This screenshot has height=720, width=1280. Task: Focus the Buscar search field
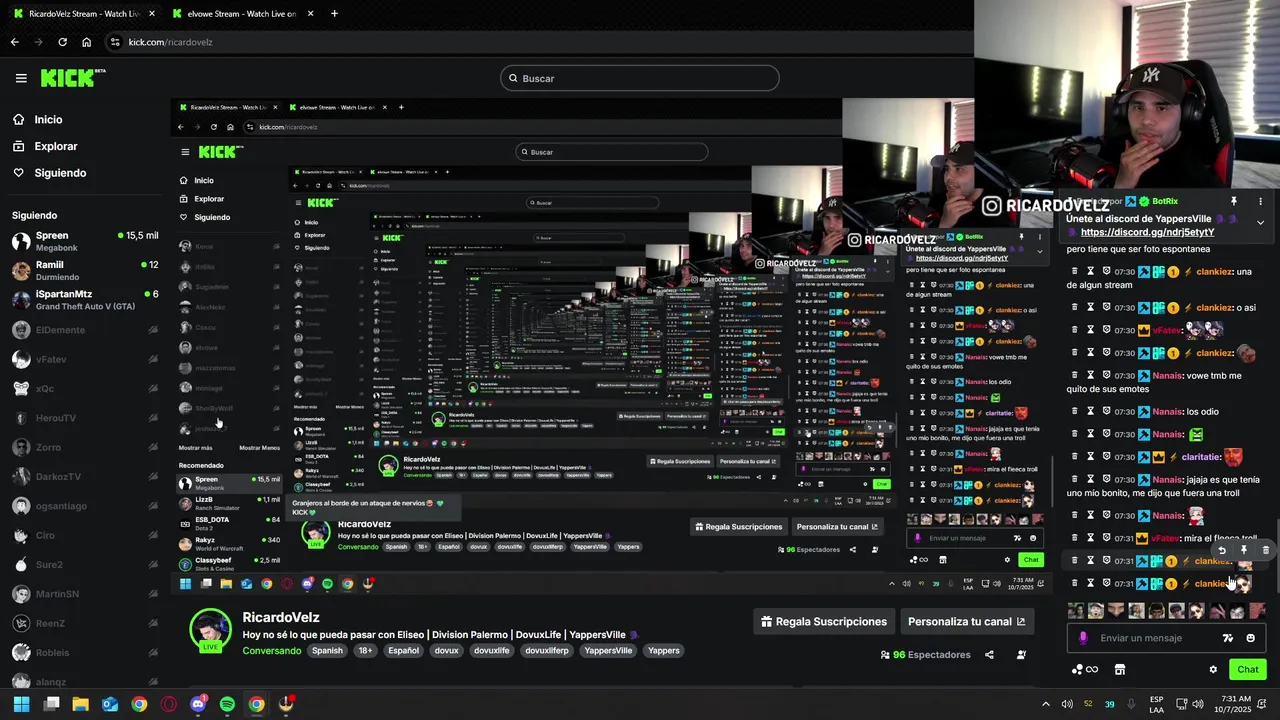click(x=640, y=78)
